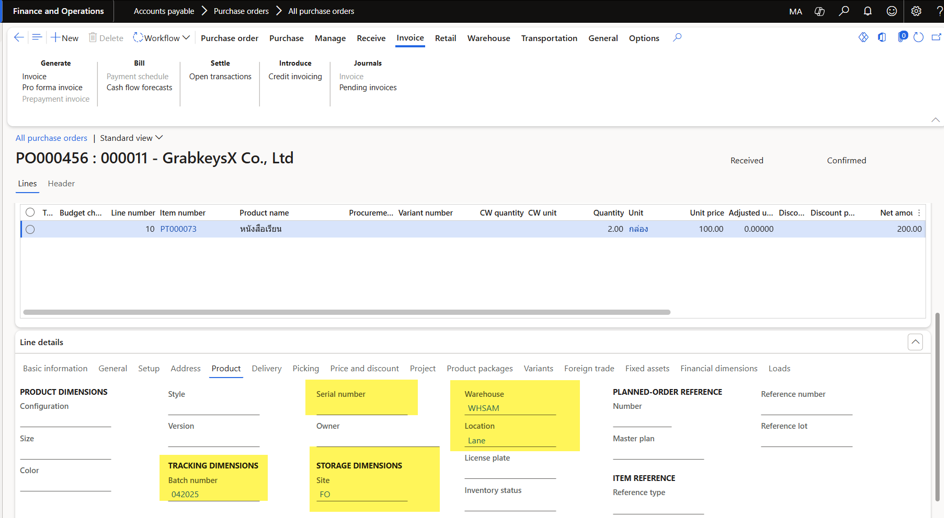Click the Serial number field
Viewport: 944px width, 518px height.
pos(362,408)
